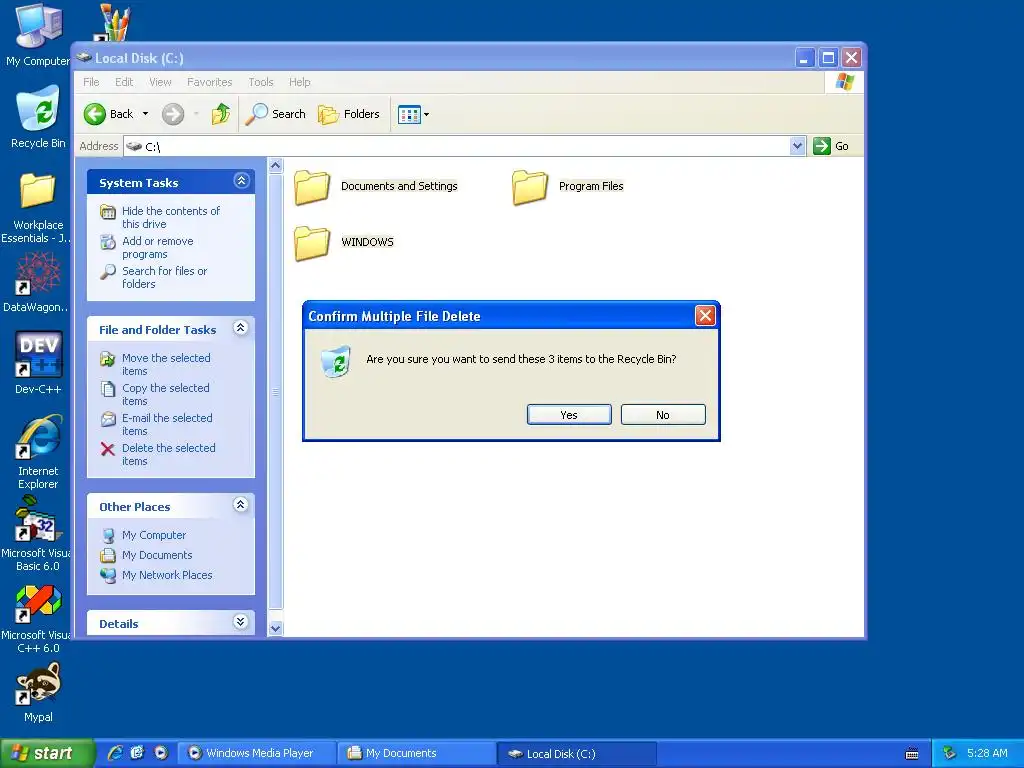Open the Edit menu
Viewport: 1024px width, 768px height.
[124, 82]
